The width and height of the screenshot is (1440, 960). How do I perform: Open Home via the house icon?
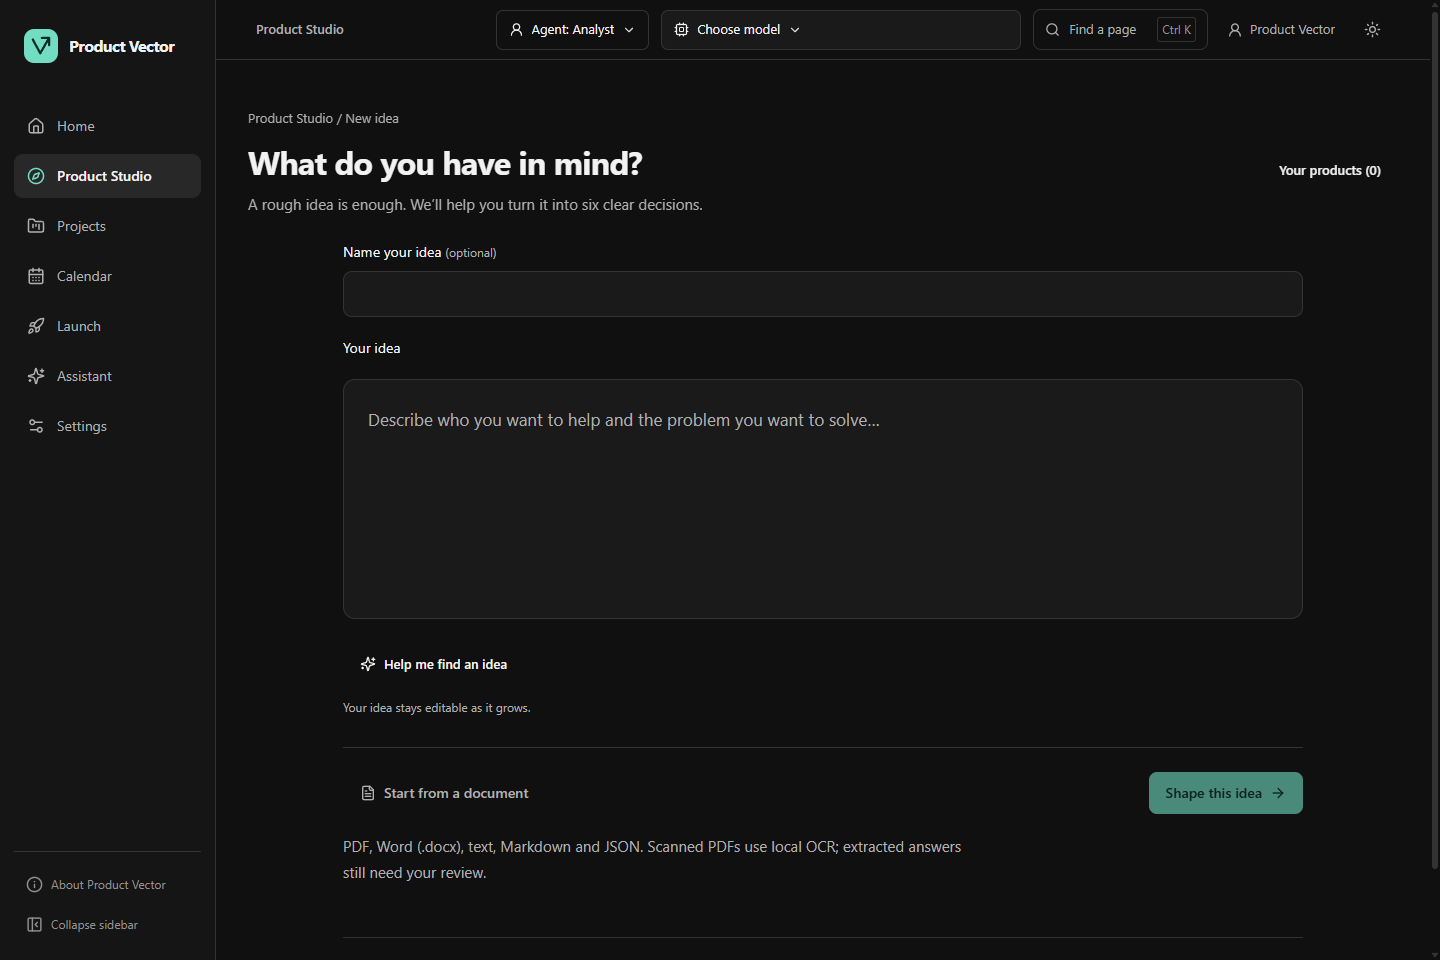click(36, 126)
